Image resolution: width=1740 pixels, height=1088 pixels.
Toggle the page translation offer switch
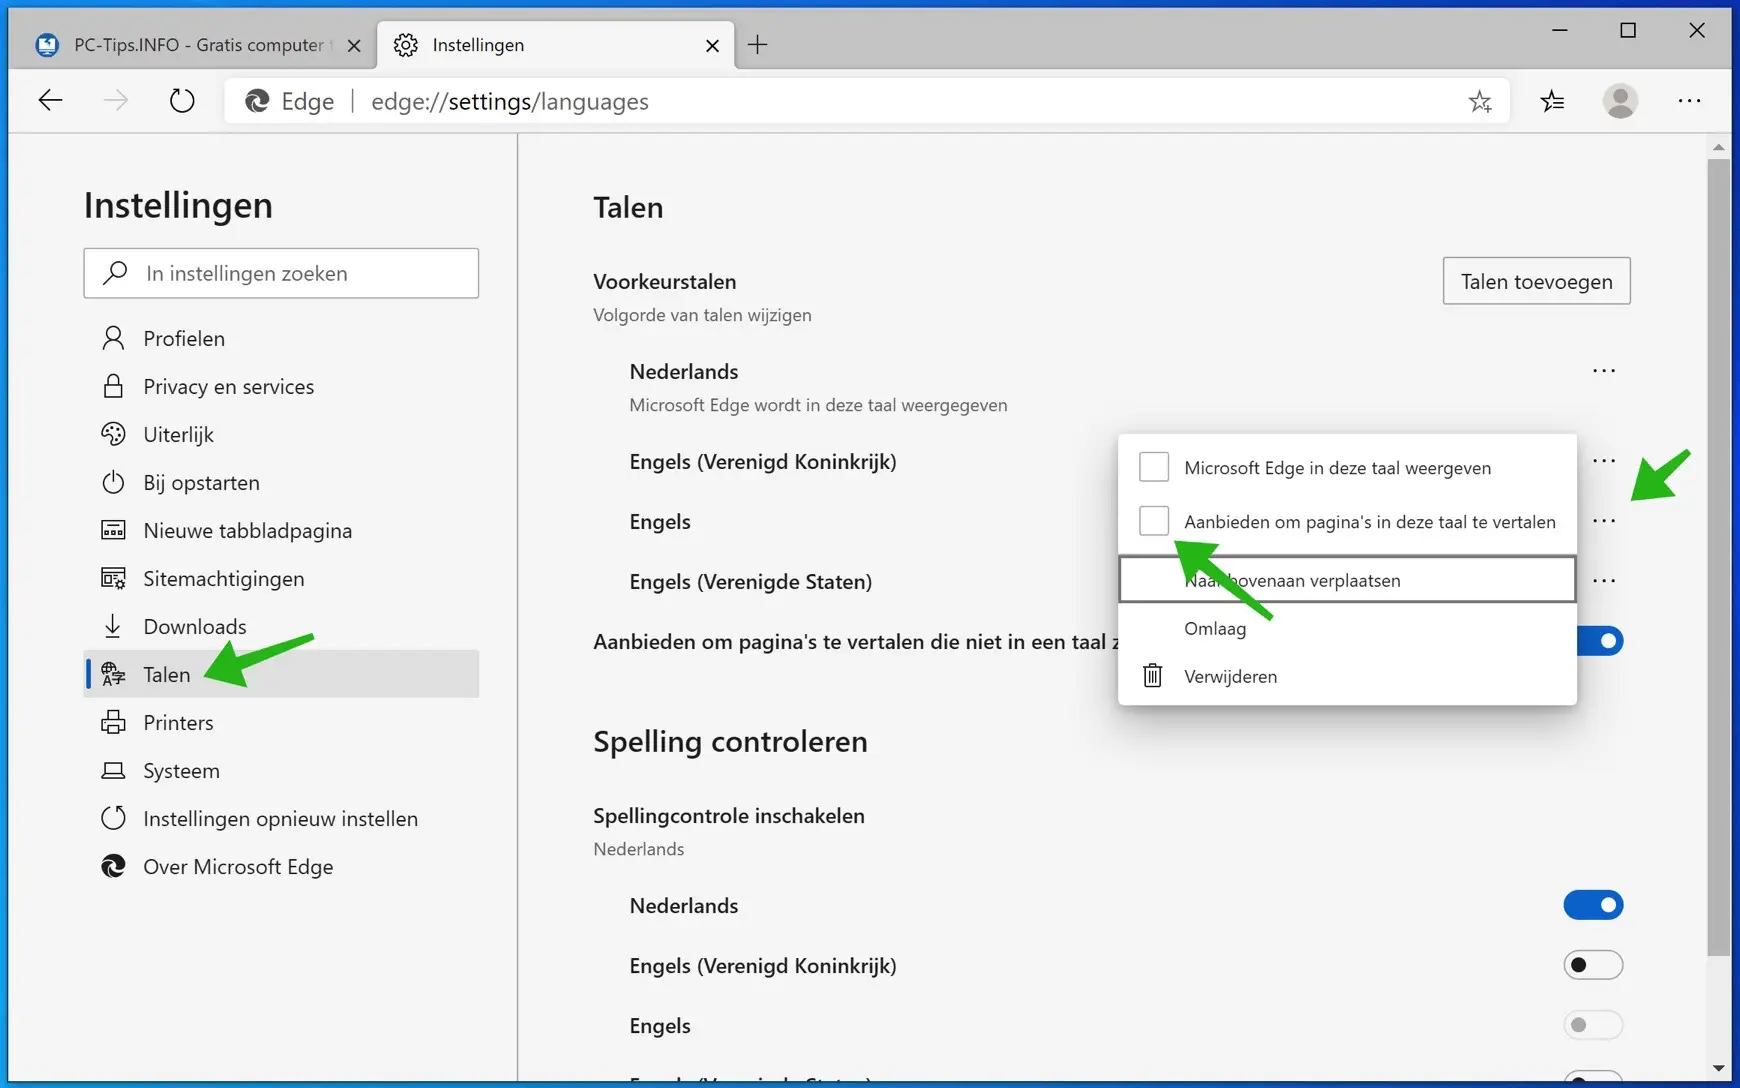click(x=1599, y=641)
